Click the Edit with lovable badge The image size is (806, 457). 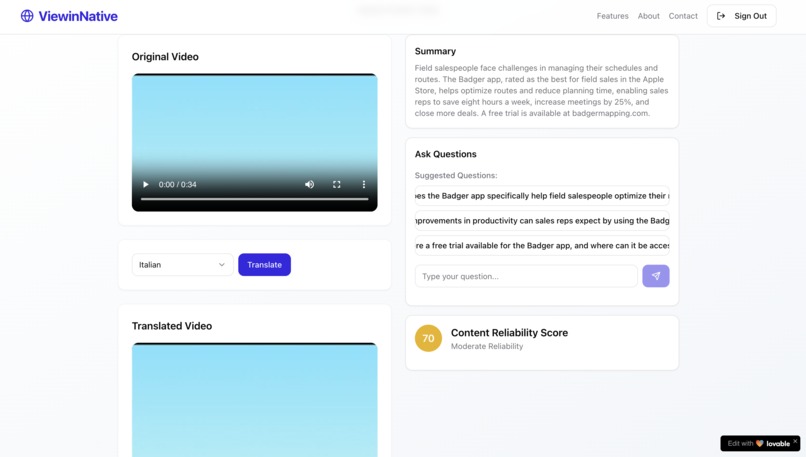756,443
